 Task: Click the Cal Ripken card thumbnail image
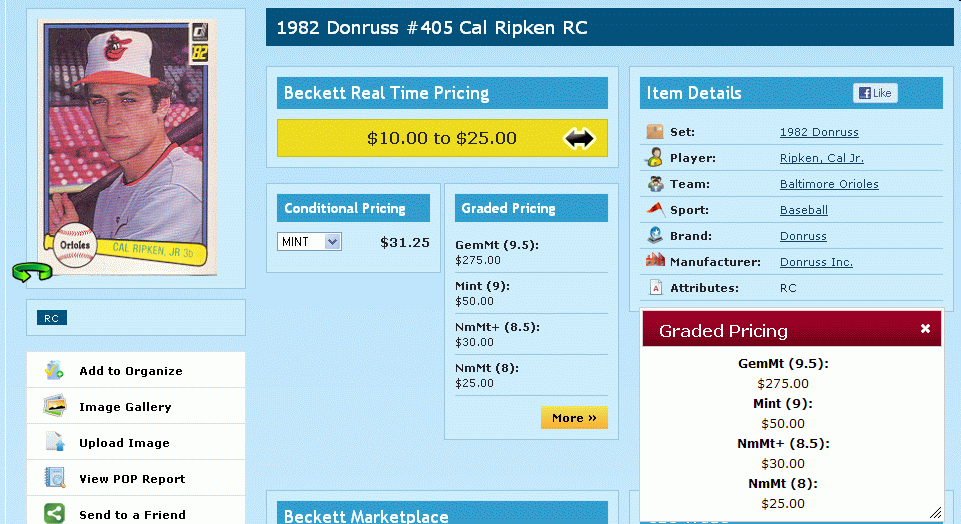127,147
